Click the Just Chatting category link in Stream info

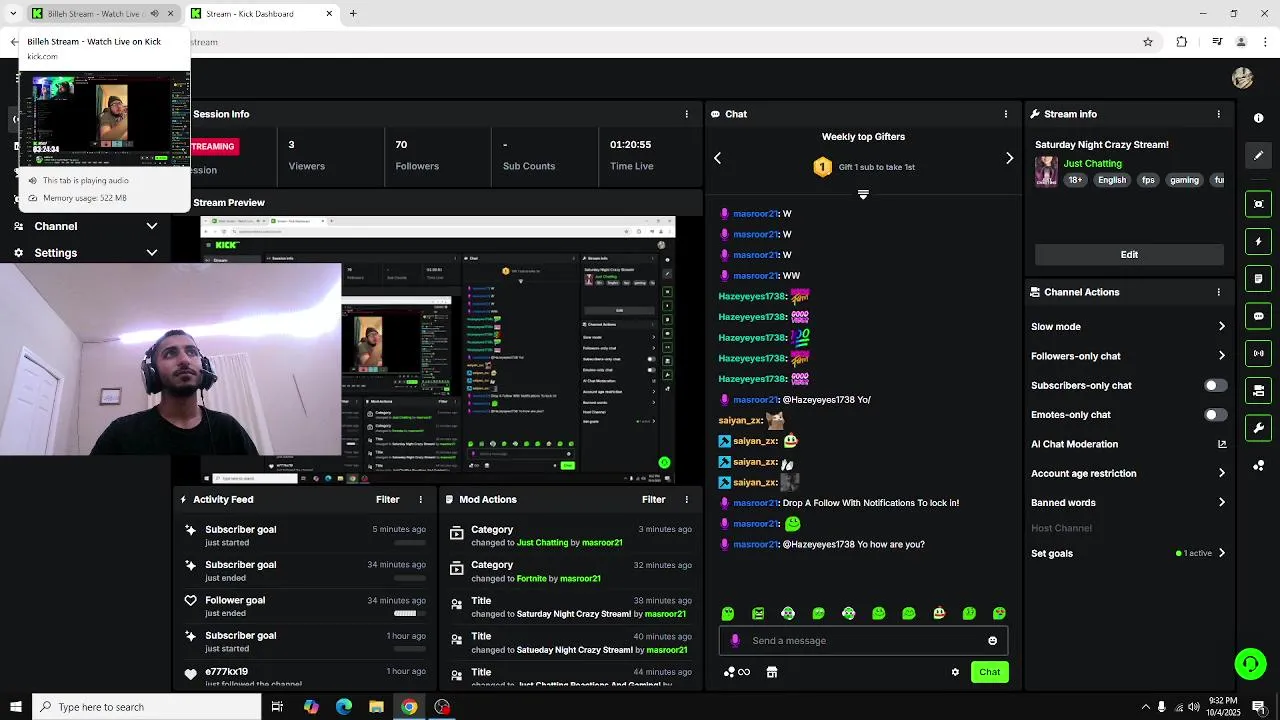tap(1092, 164)
